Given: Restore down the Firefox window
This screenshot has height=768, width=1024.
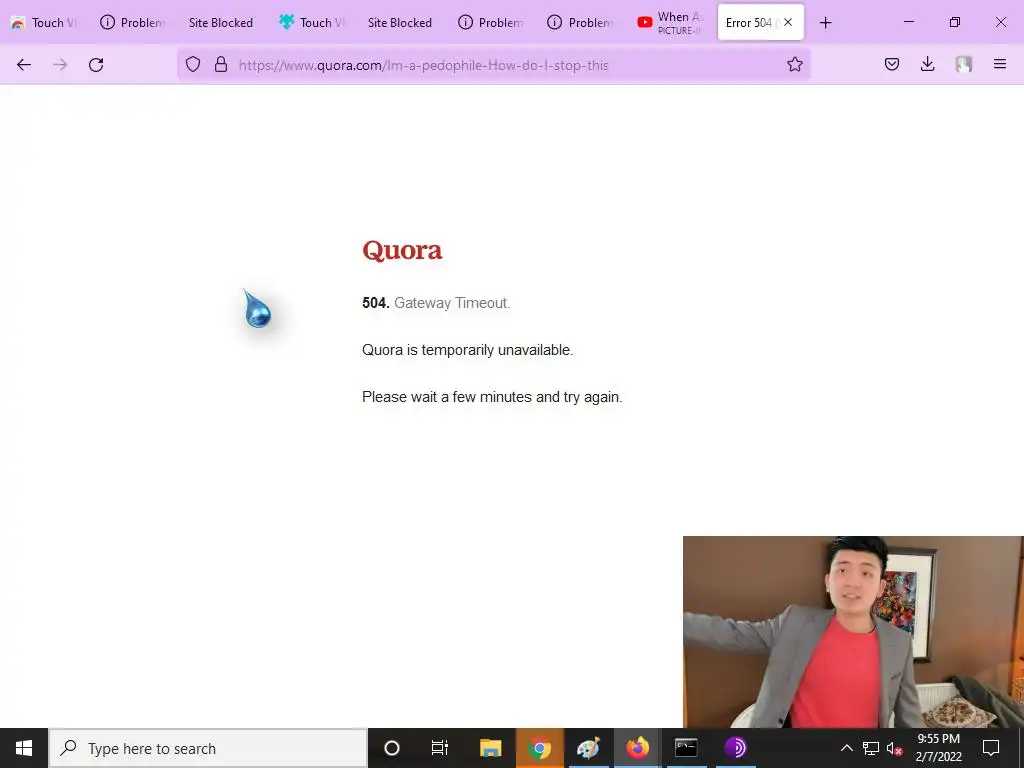Looking at the screenshot, I should (x=955, y=22).
